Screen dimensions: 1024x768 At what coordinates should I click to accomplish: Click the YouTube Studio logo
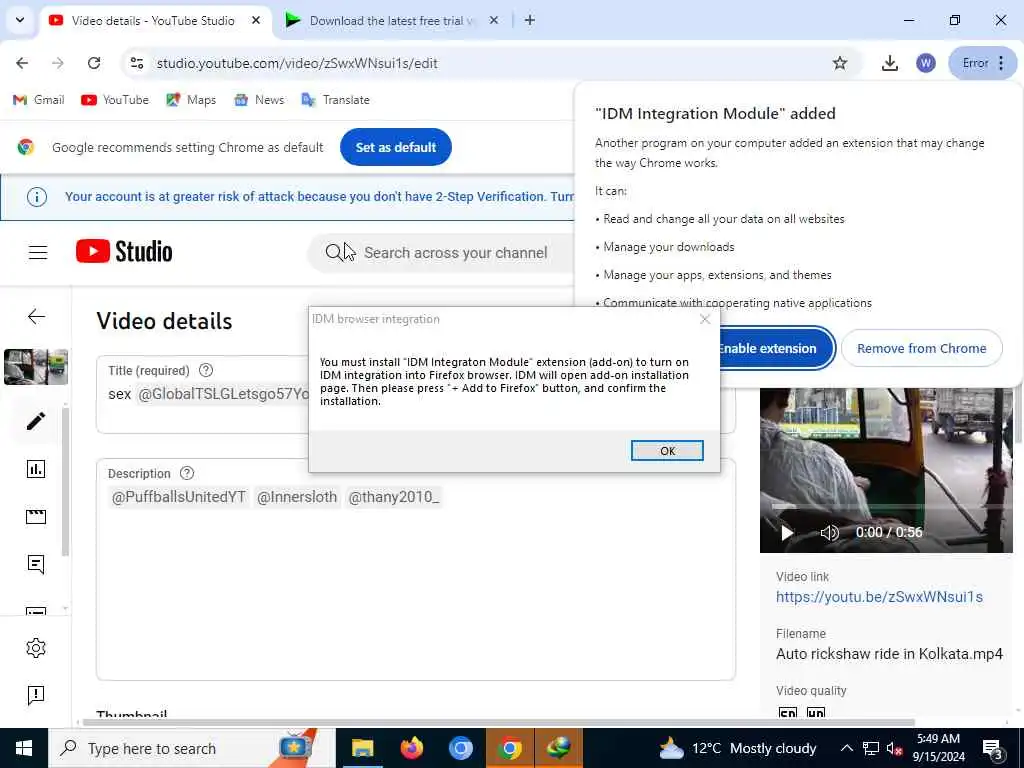pos(124,251)
